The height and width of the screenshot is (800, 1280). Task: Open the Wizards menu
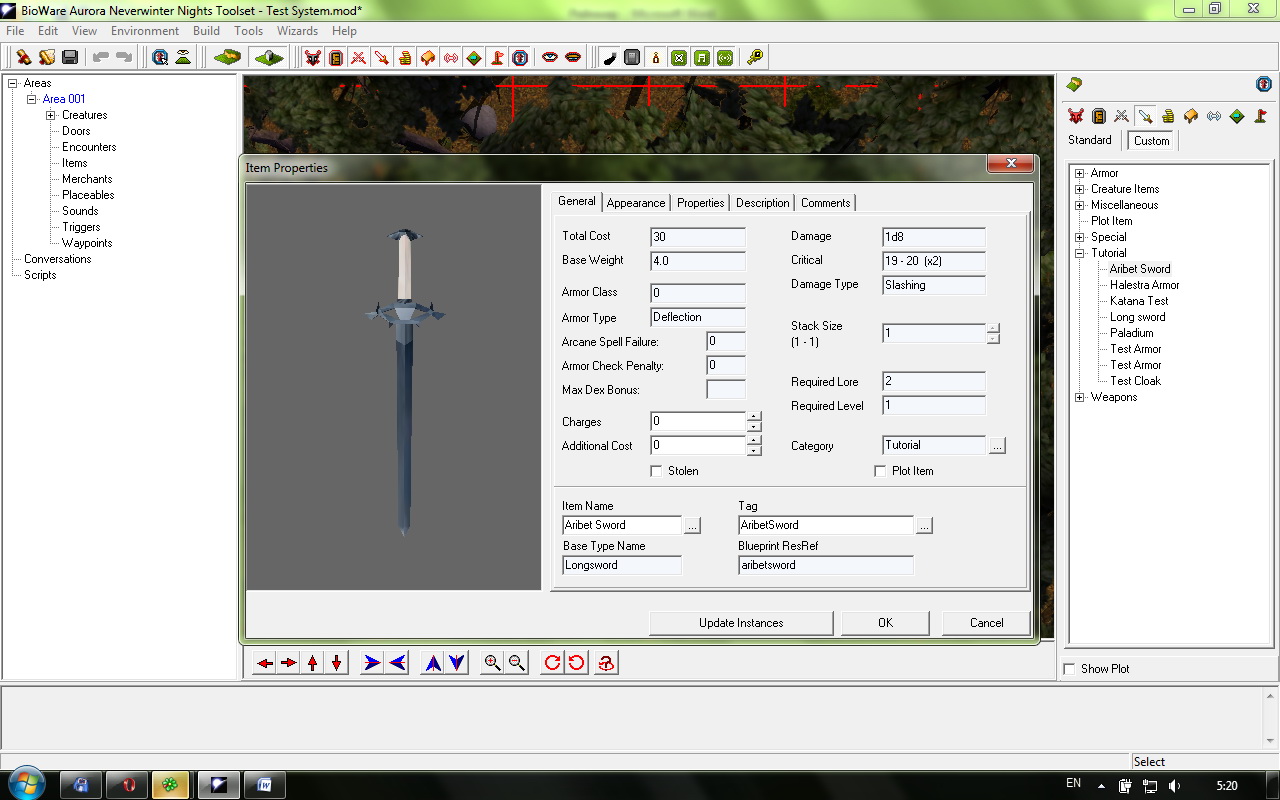(x=297, y=31)
